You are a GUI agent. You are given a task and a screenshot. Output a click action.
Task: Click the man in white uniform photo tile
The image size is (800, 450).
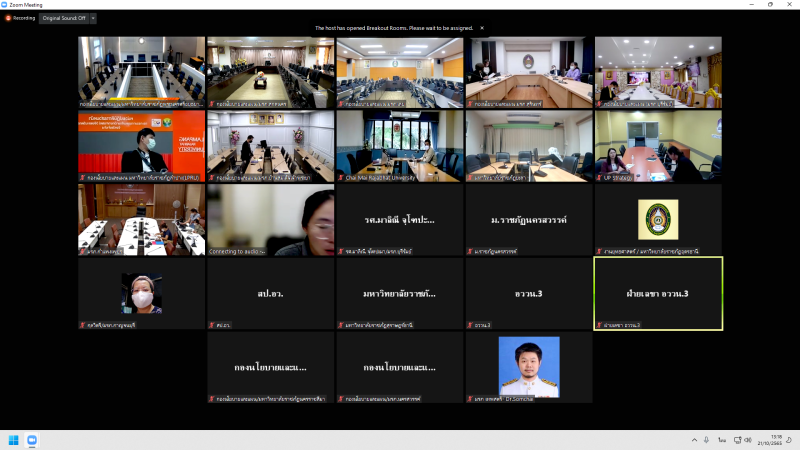[529, 366]
